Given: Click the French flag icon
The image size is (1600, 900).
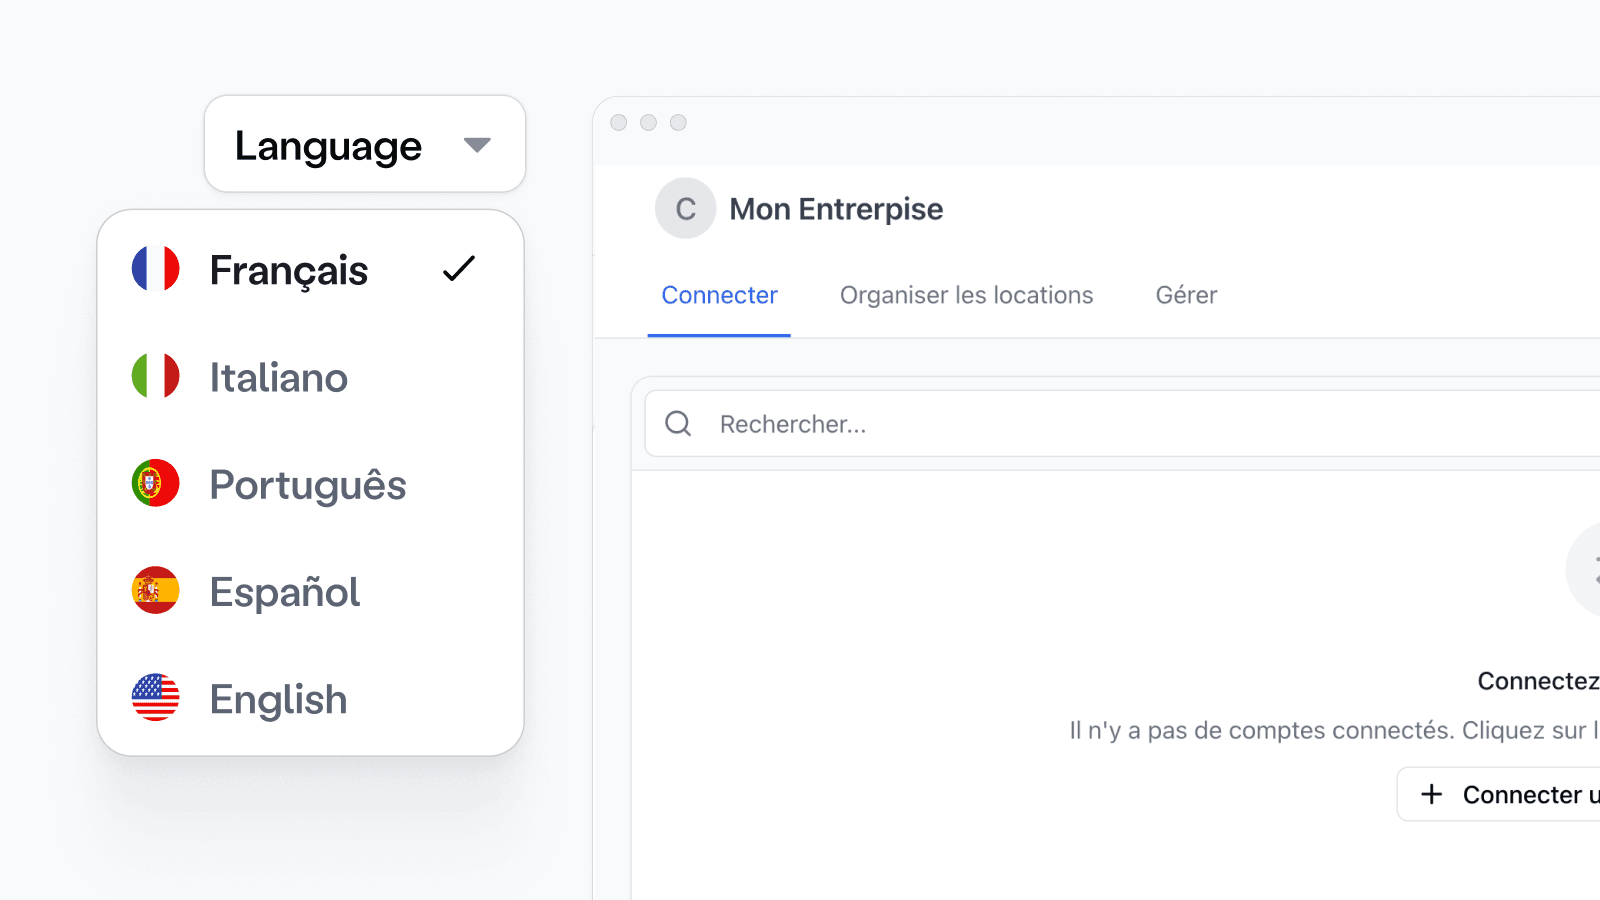Looking at the screenshot, I should pyautogui.click(x=156, y=269).
